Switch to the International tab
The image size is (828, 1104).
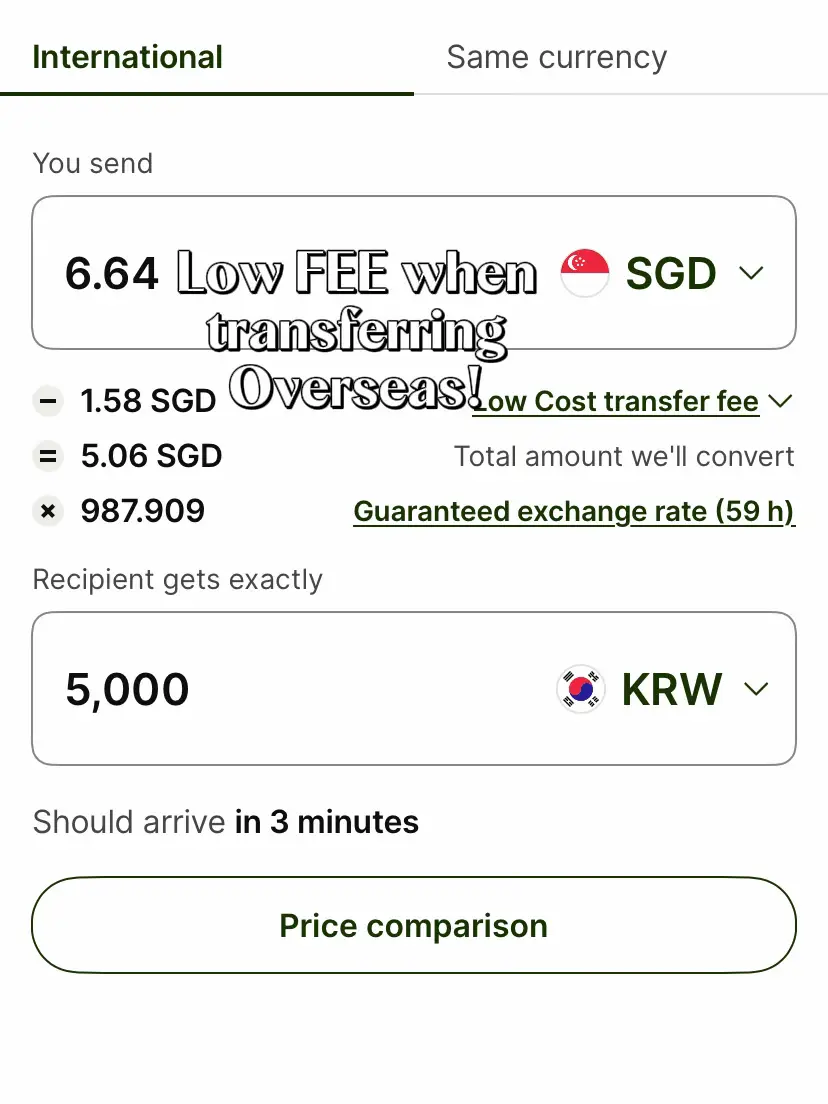tap(128, 57)
